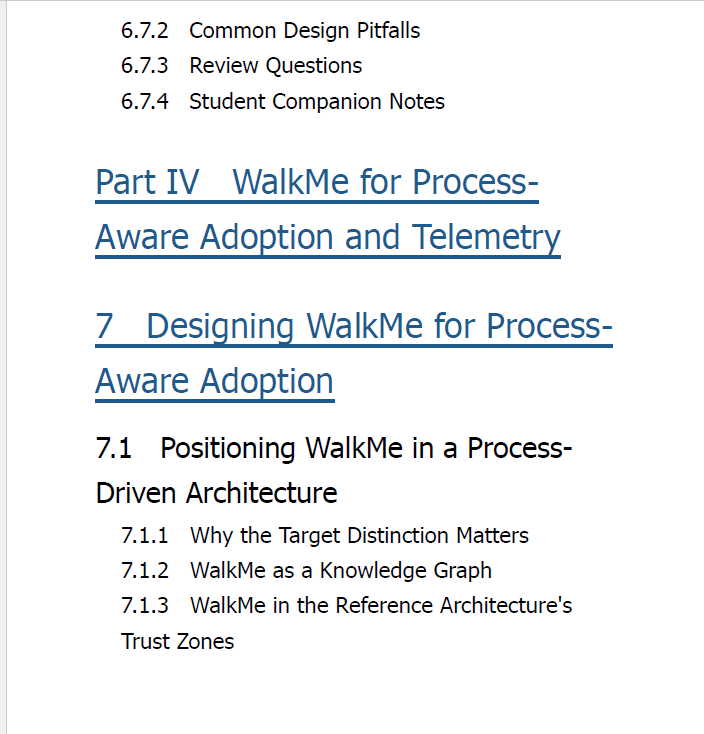
Task: Click the 7.1 section number
Action: point(113,449)
